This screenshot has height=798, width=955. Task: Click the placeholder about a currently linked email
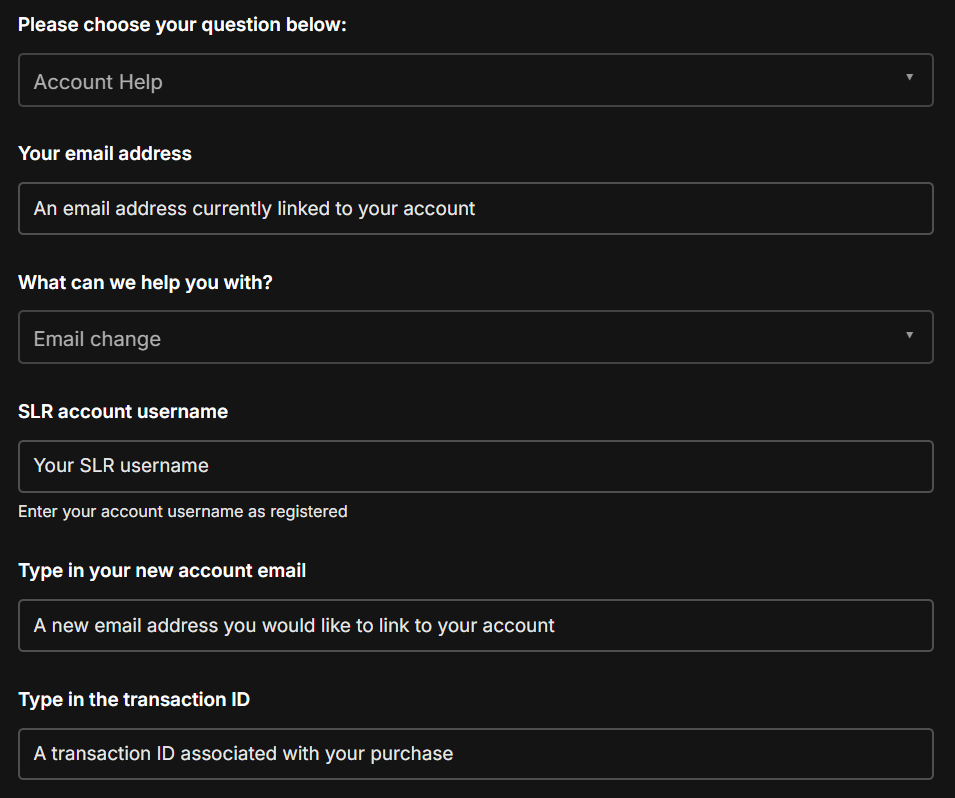(x=254, y=209)
